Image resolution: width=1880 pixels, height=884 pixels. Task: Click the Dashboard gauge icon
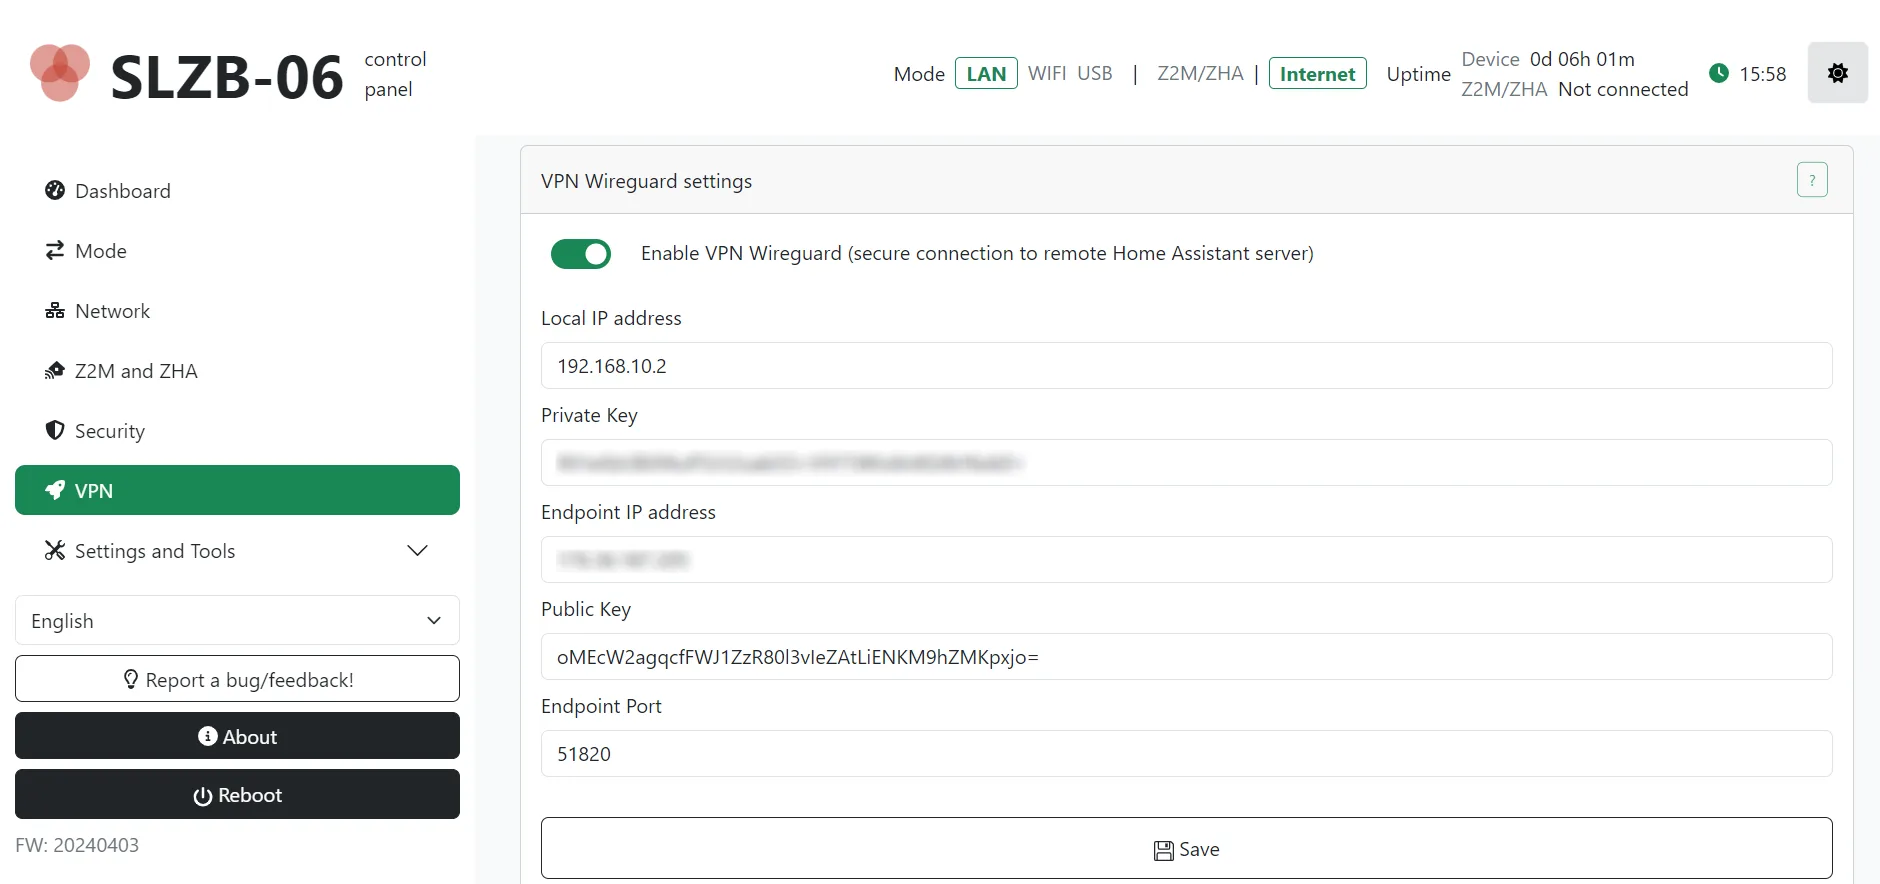tap(55, 191)
